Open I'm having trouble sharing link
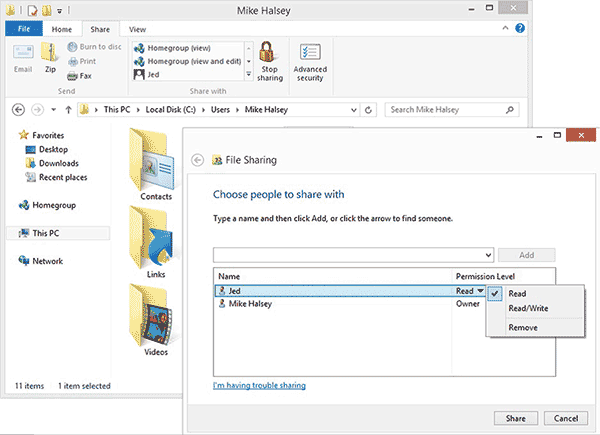This screenshot has height=435, width=600. pyautogui.click(x=259, y=385)
